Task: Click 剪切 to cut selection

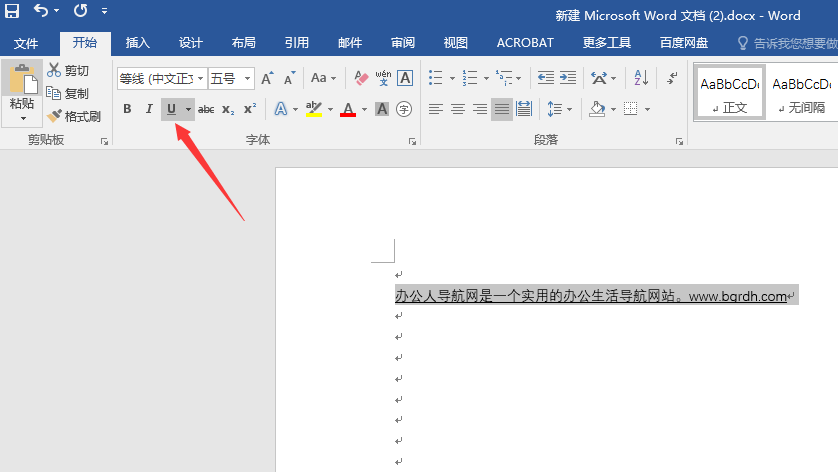Action: tap(68, 70)
